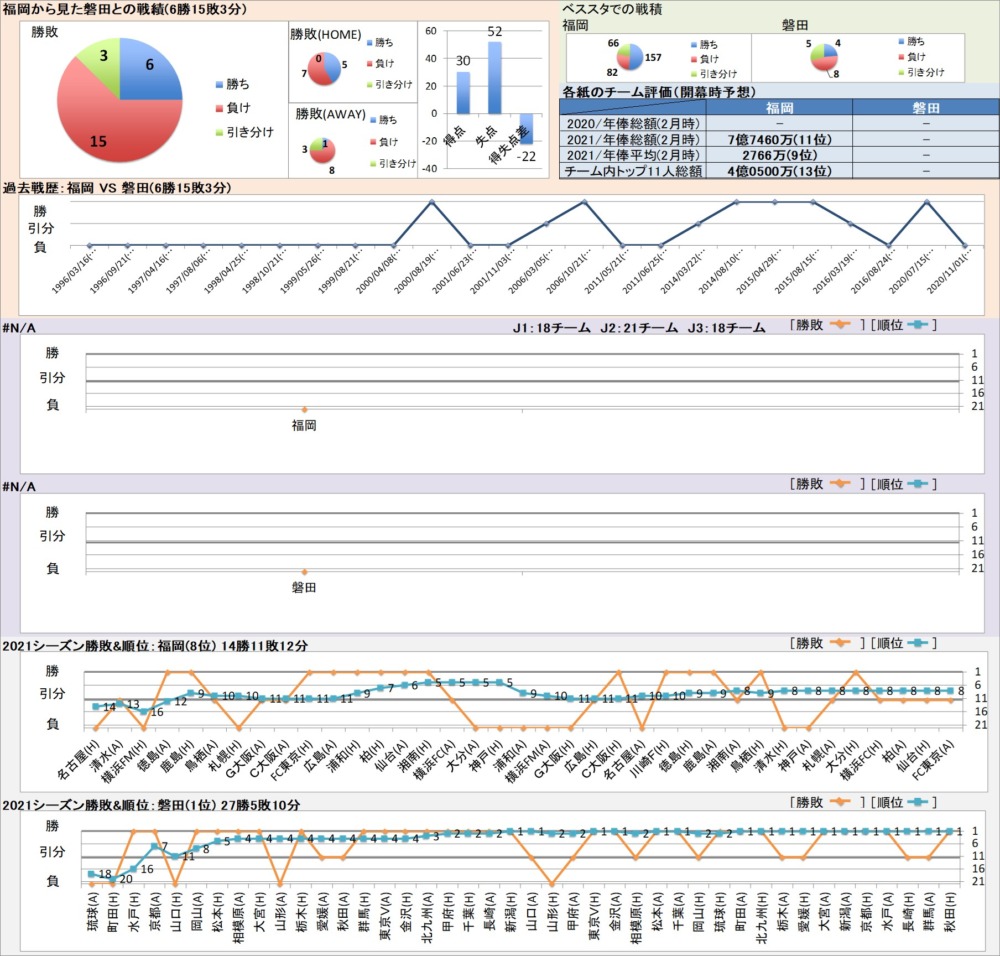The width and height of the screenshot is (1000, 956).
Task: Click green 引き分け legend swatch beside main pie
Action: pos(219,132)
